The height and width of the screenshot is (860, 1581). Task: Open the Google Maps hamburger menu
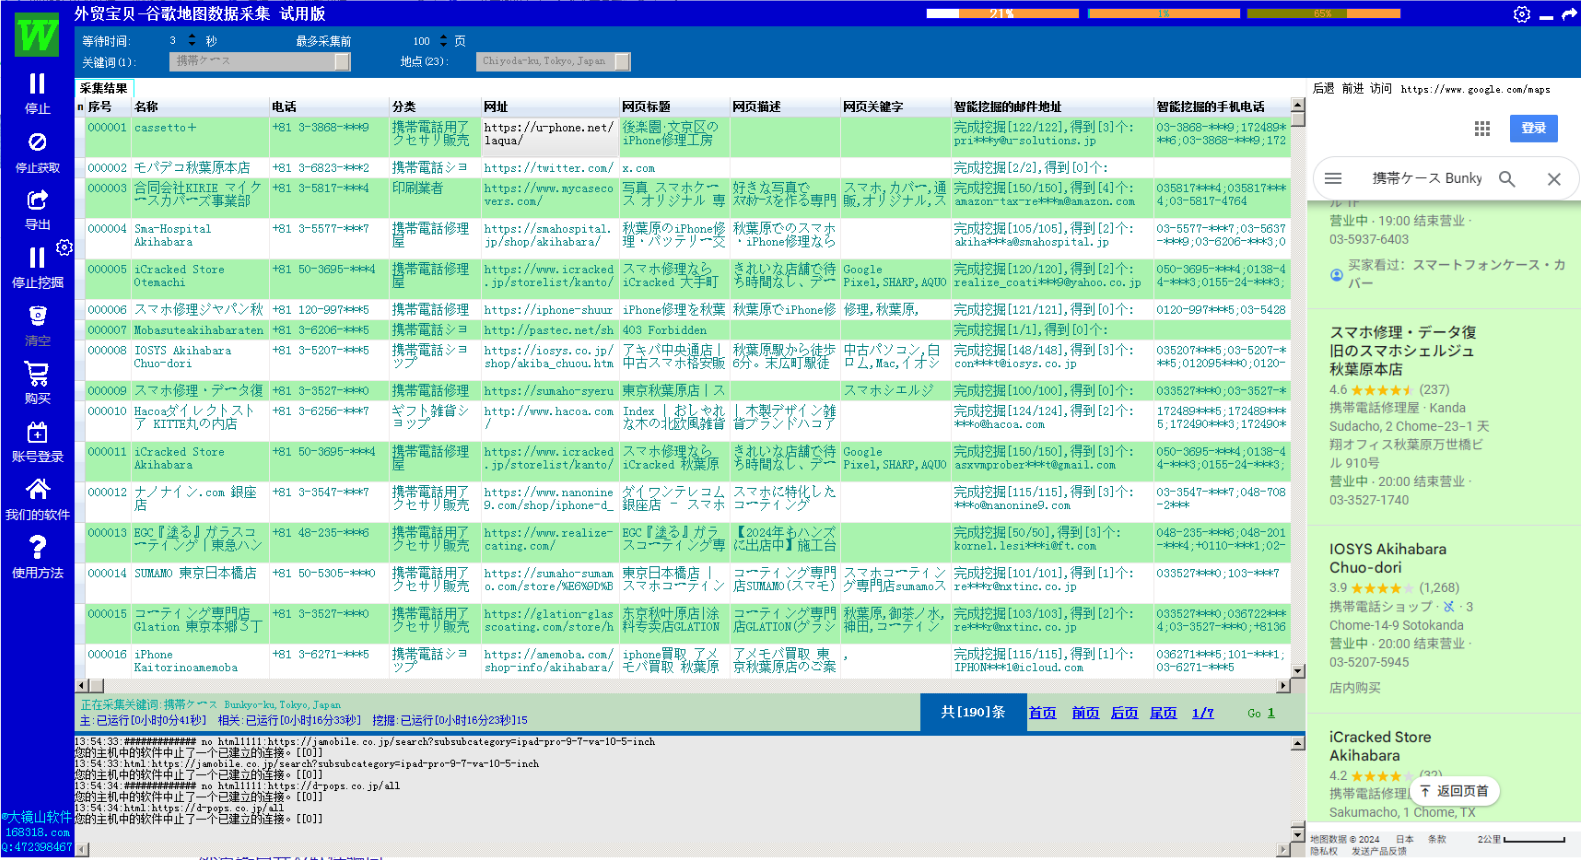tap(1333, 179)
